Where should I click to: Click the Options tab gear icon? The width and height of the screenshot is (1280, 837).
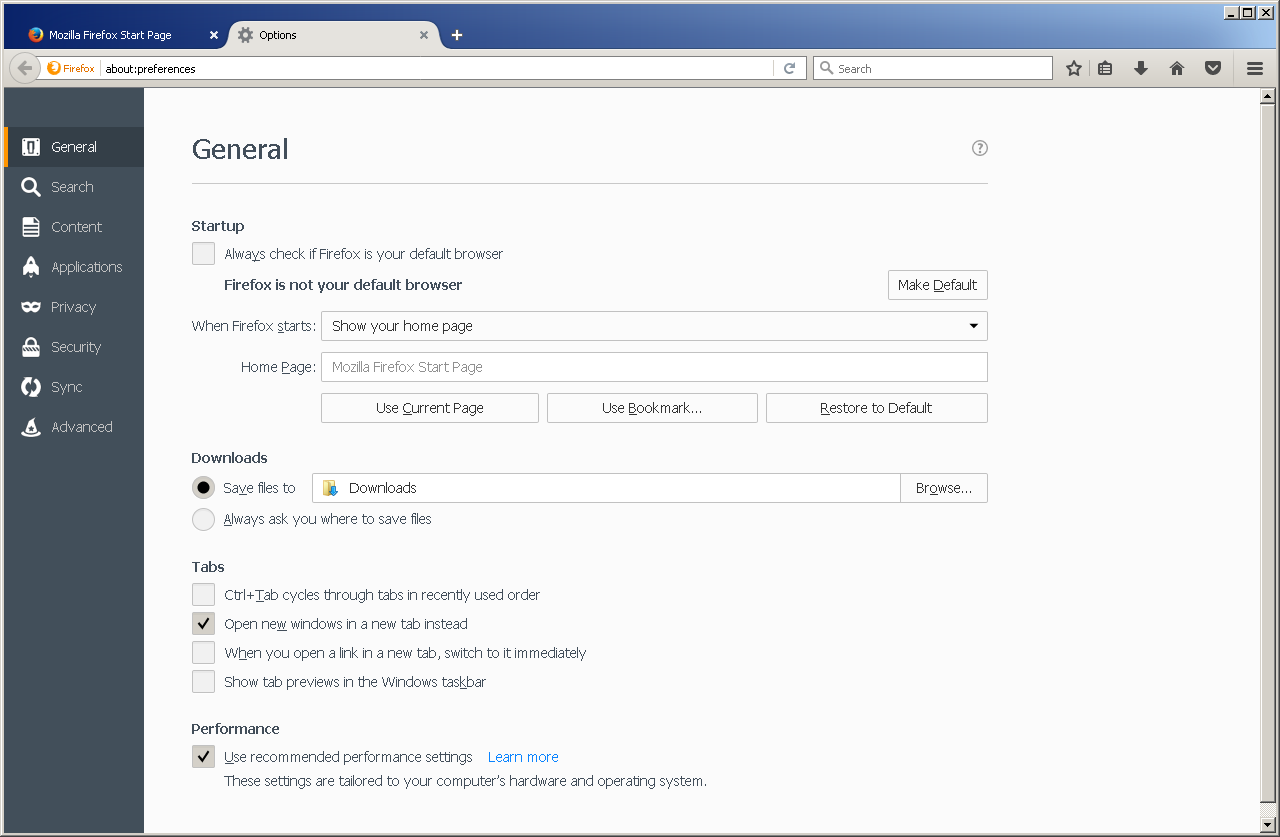(246, 35)
